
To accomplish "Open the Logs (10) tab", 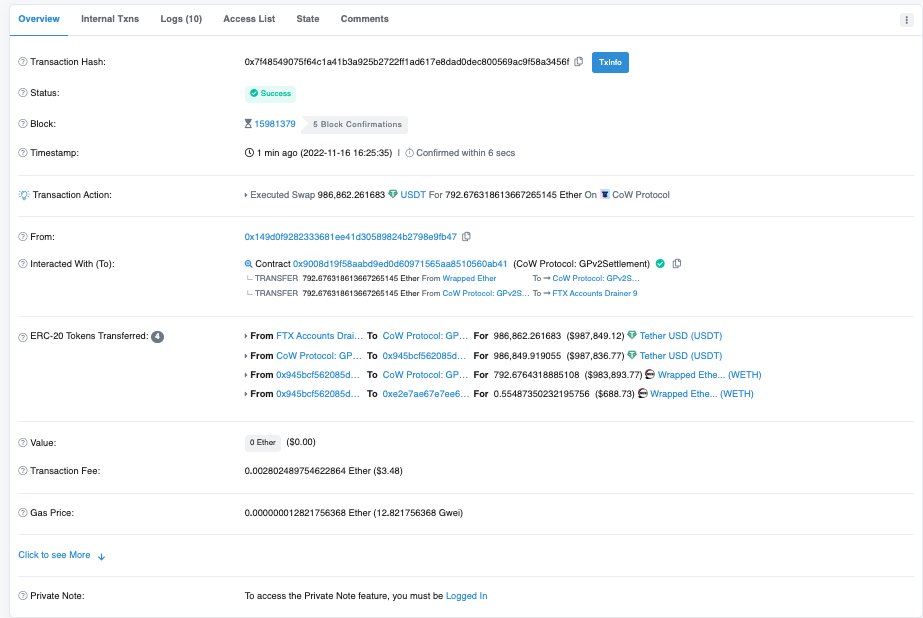I will coord(181,19).
